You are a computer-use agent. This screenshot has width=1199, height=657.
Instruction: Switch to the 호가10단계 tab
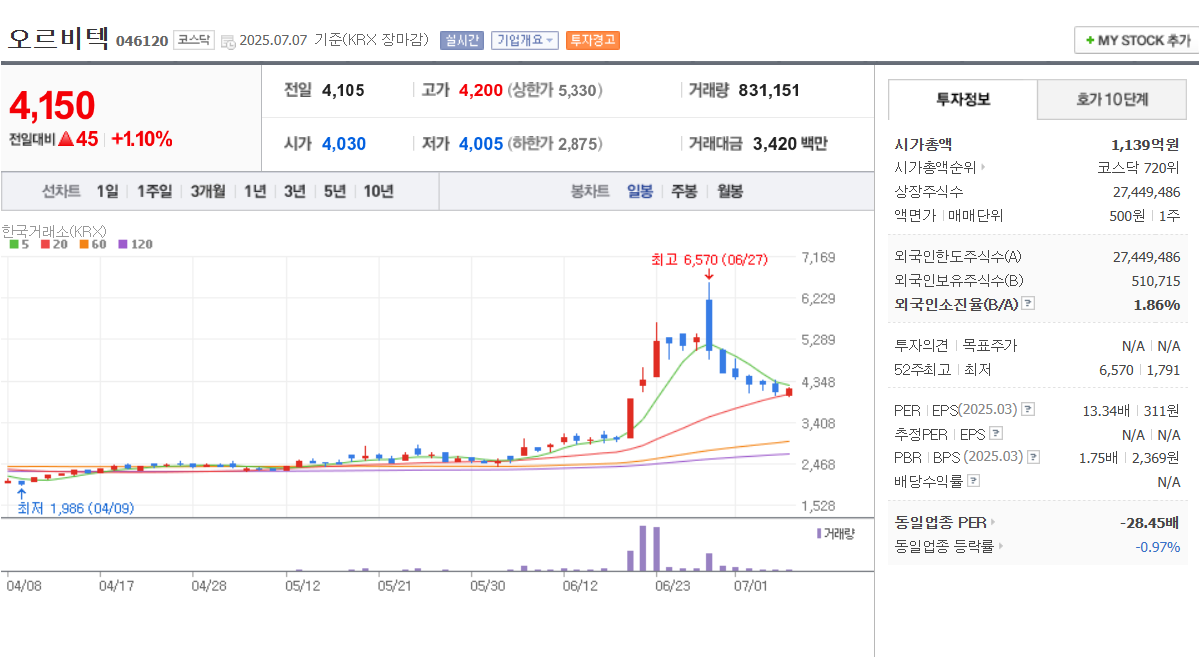click(x=1112, y=99)
